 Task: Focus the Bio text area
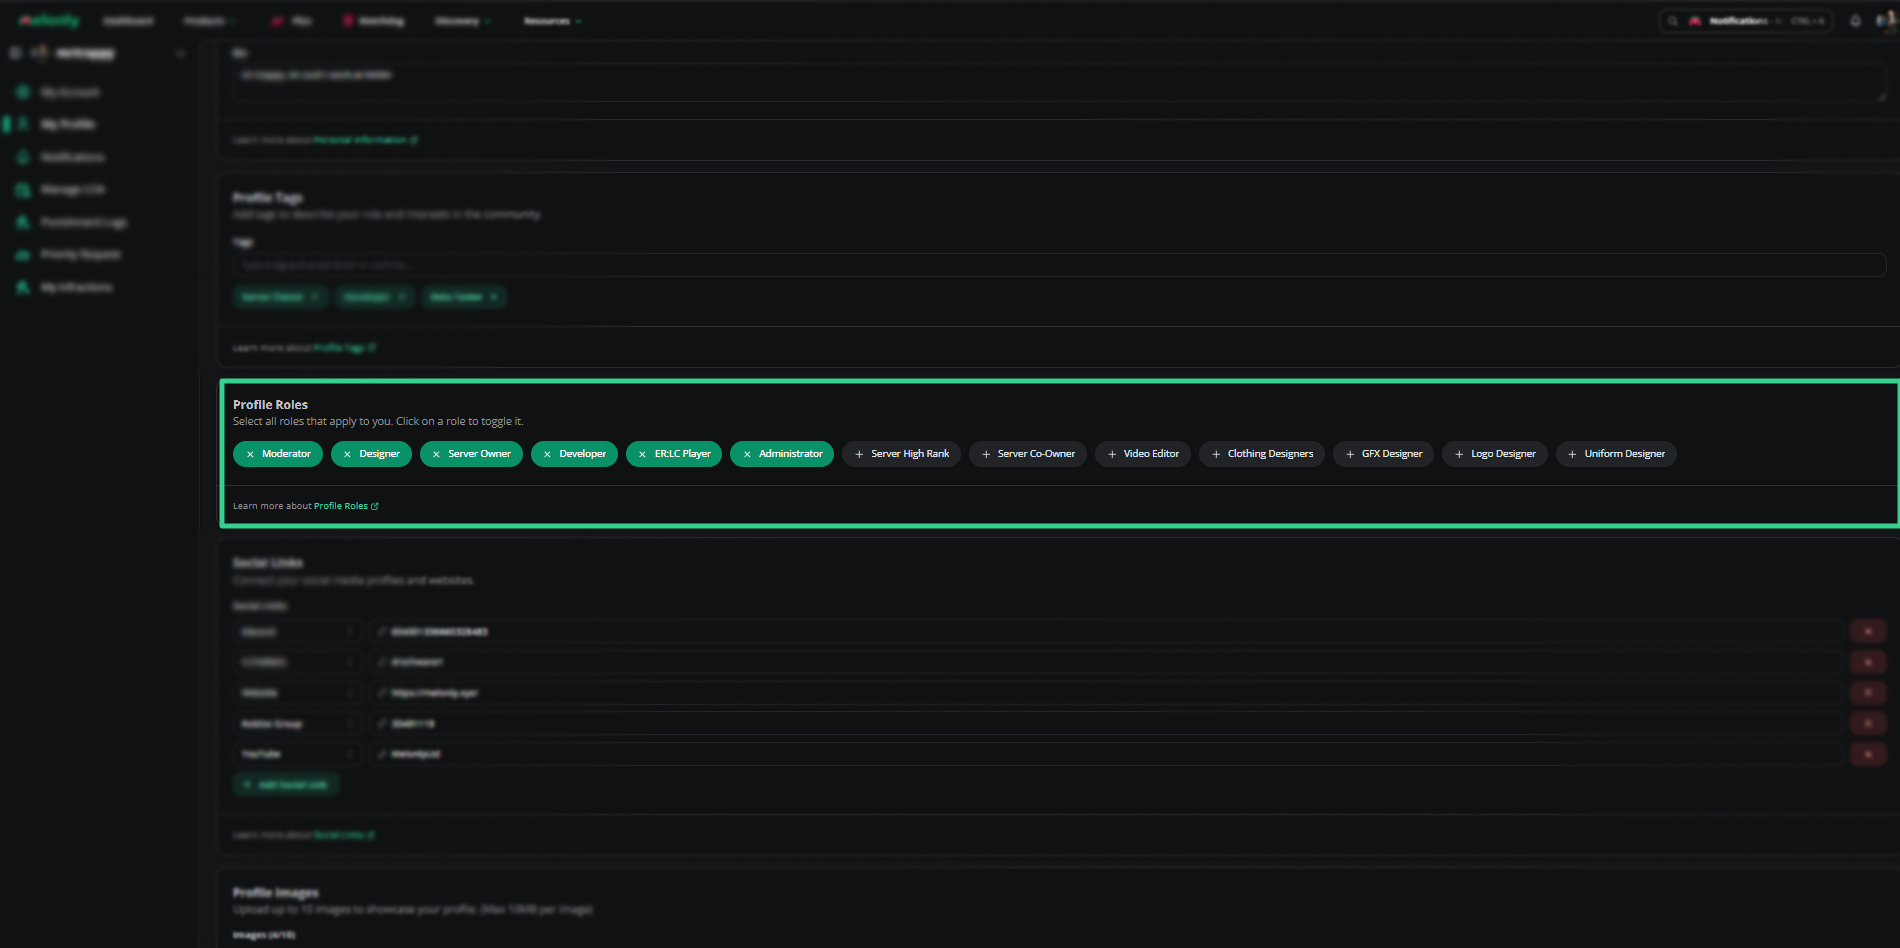pyautogui.click(x=1059, y=82)
